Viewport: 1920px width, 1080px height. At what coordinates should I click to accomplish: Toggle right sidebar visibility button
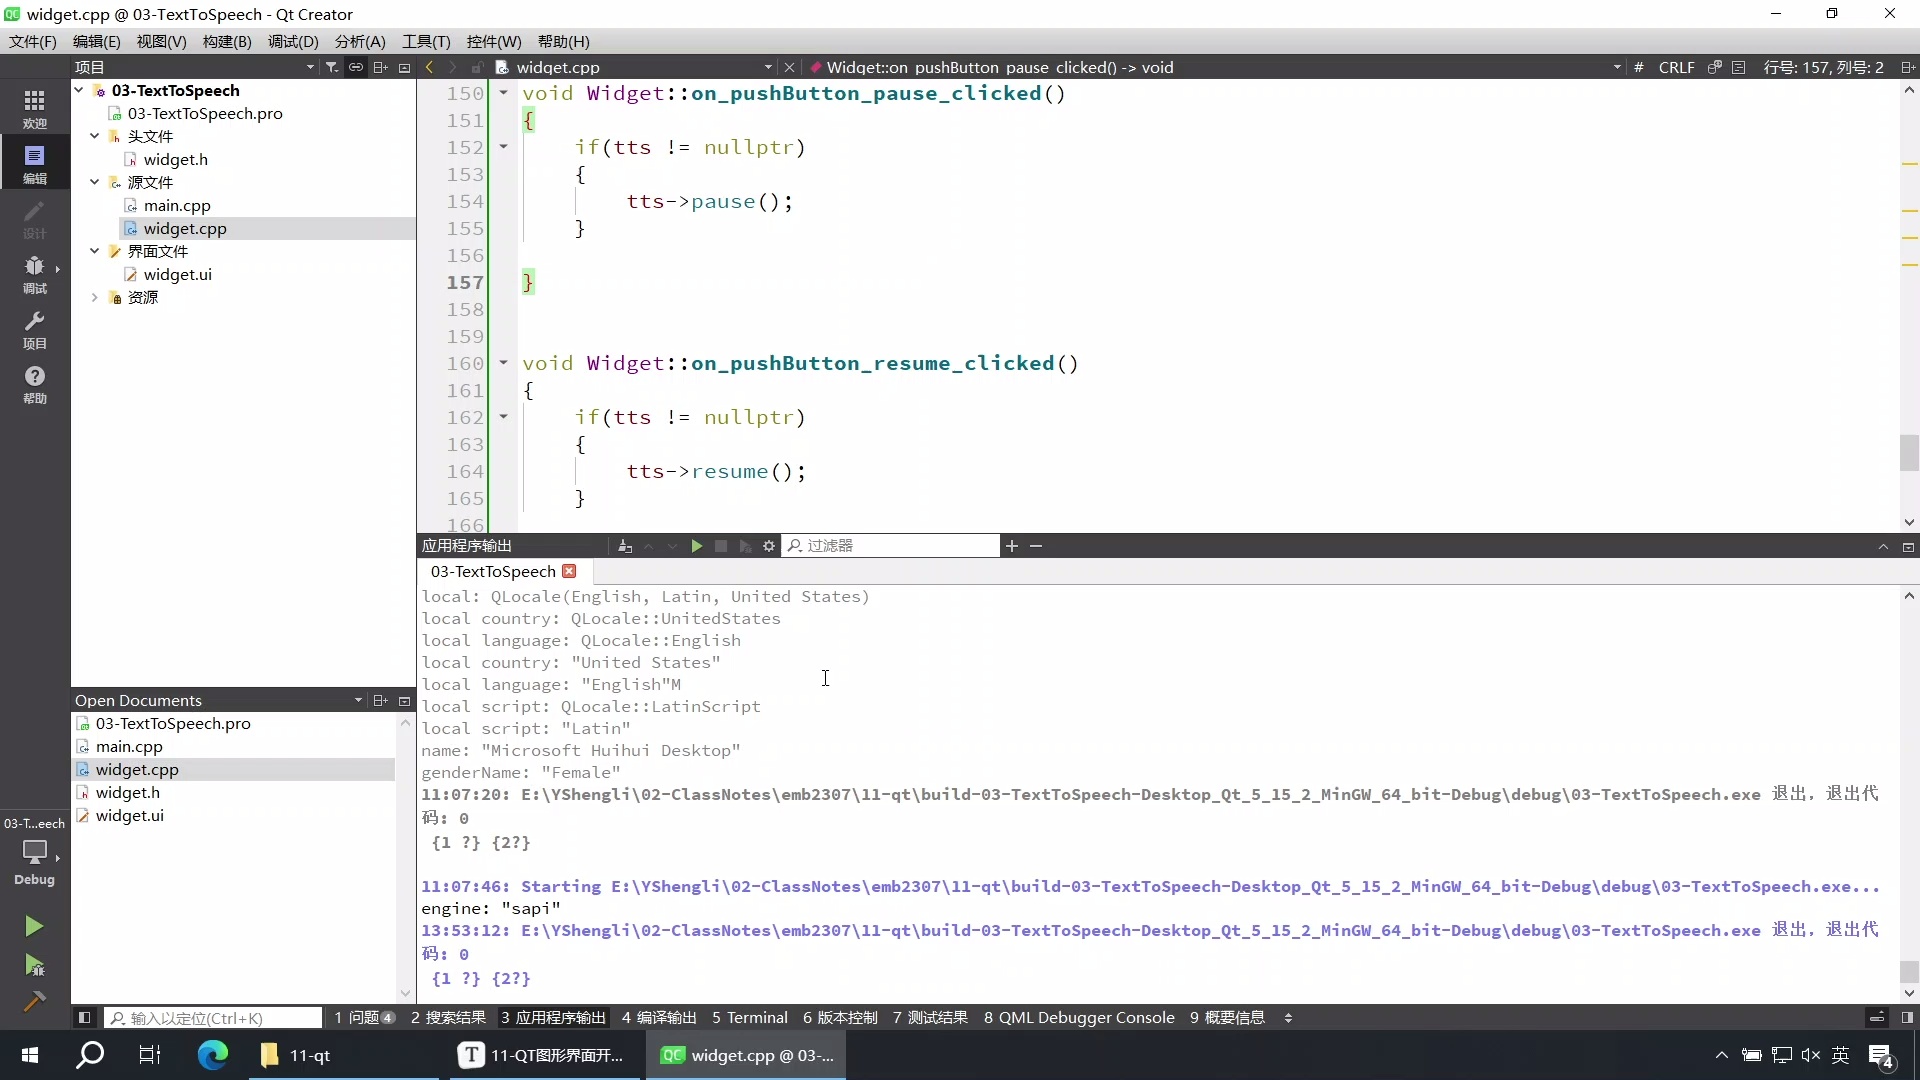point(1907,1018)
